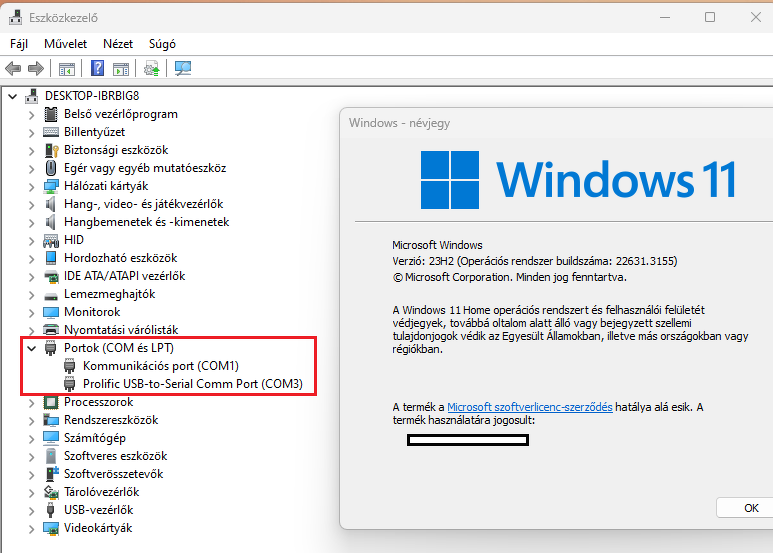Click the Monitorok display icon
Screen dimensions: 773x553
point(50,312)
